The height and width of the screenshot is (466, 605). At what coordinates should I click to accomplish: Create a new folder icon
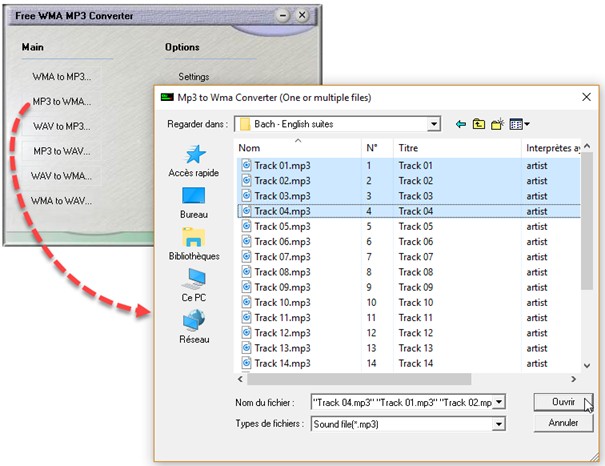497,124
